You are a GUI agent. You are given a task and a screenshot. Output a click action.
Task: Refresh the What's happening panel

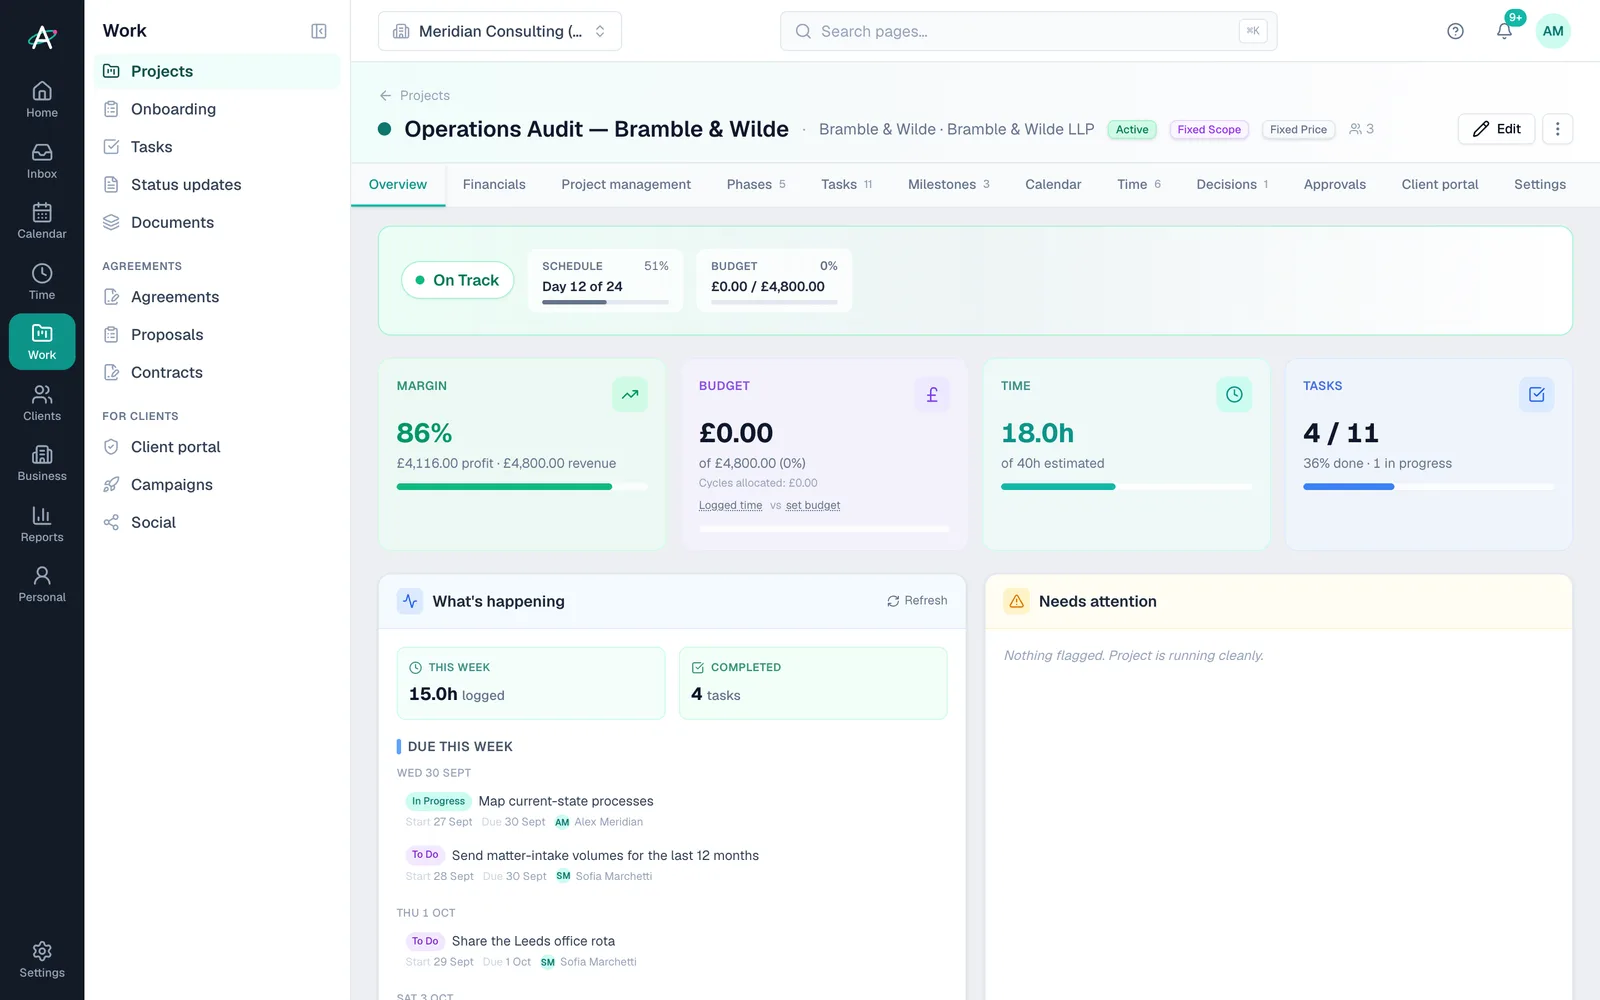coord(917,601)
